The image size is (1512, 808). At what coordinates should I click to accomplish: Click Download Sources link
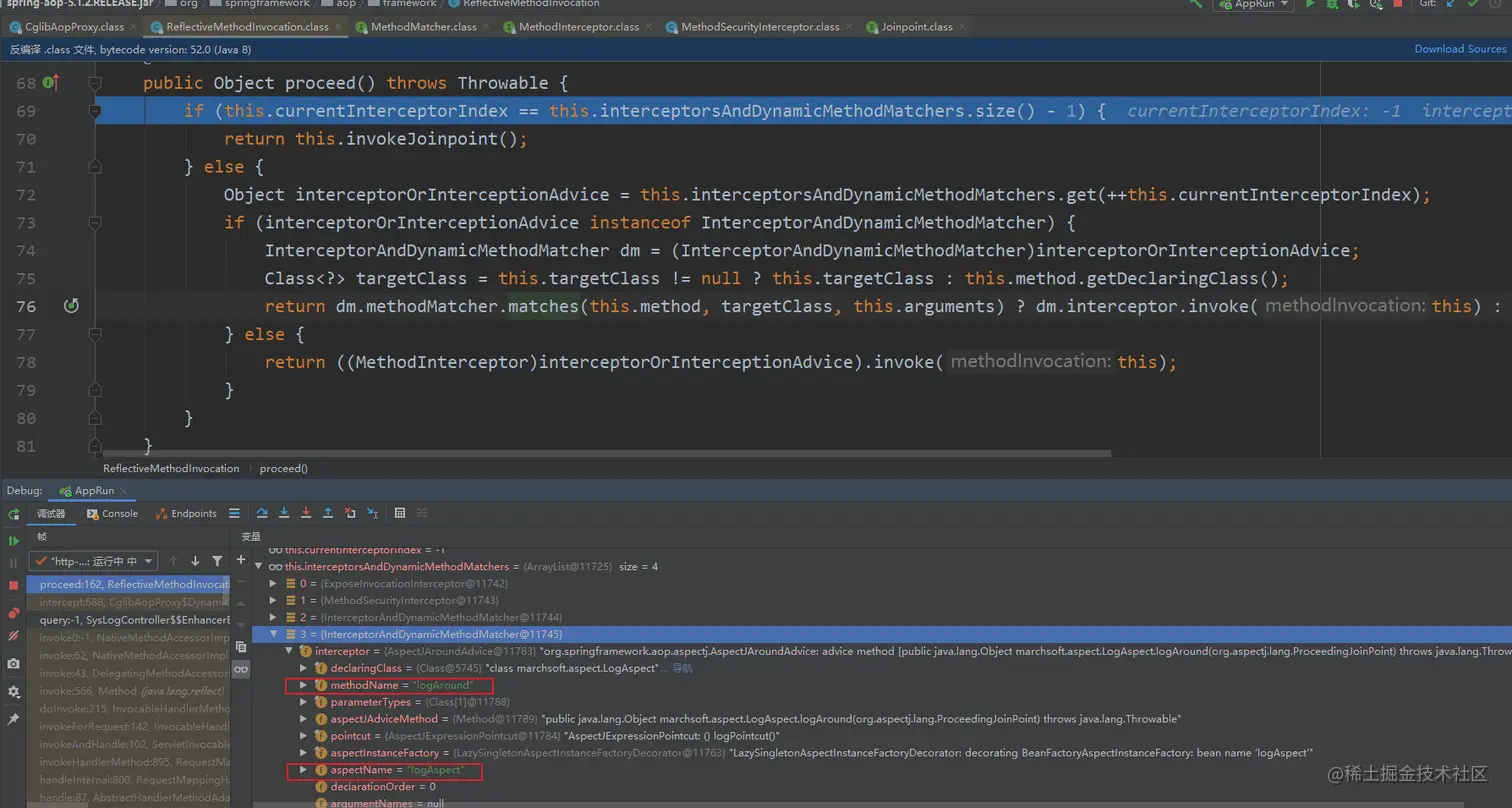coord(1460,49)
